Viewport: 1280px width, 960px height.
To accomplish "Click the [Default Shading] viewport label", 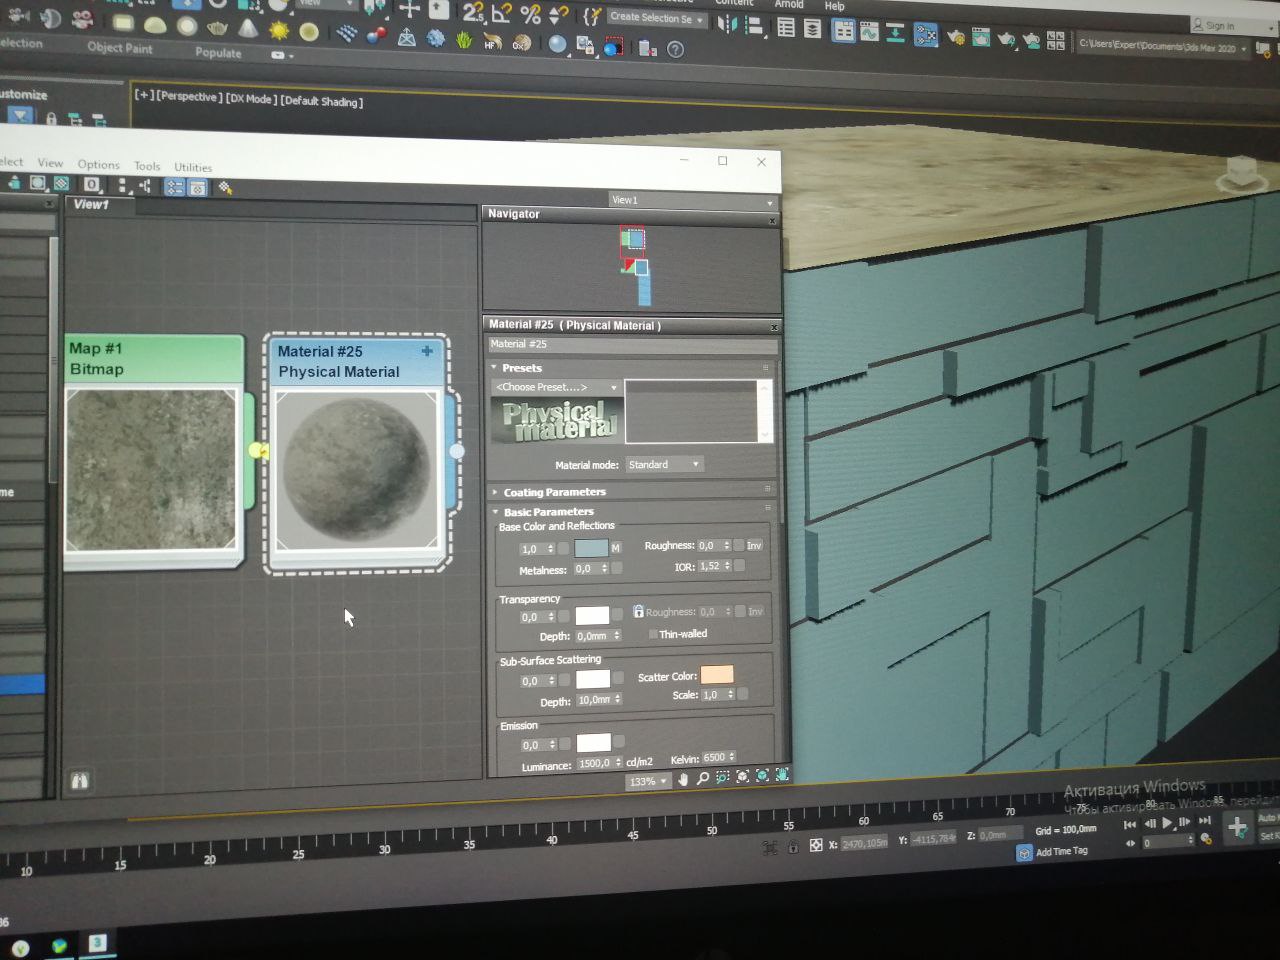I will 321,101.
